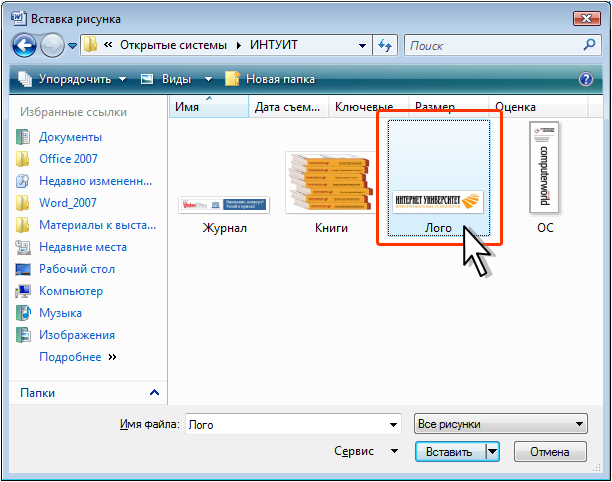
Task: Open the Все рисунки file type dropdown
Action: (501, 424)
